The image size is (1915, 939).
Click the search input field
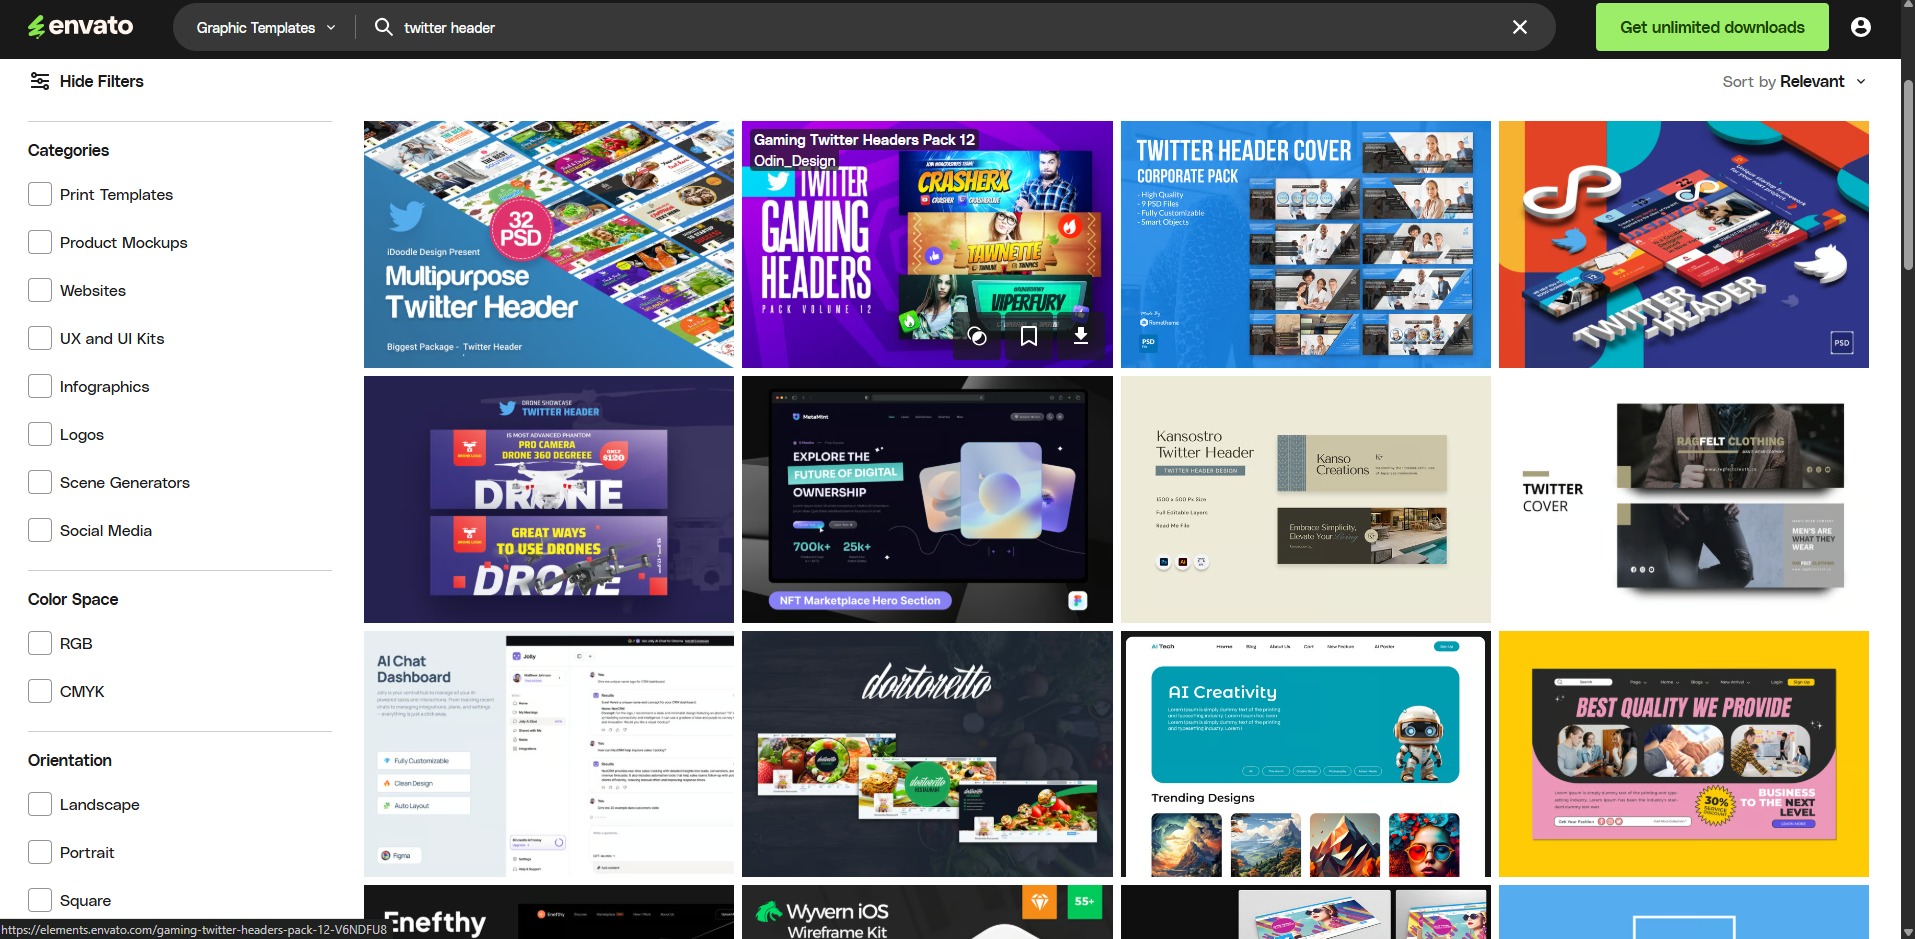pyautogui.click(x=700, y=27)
